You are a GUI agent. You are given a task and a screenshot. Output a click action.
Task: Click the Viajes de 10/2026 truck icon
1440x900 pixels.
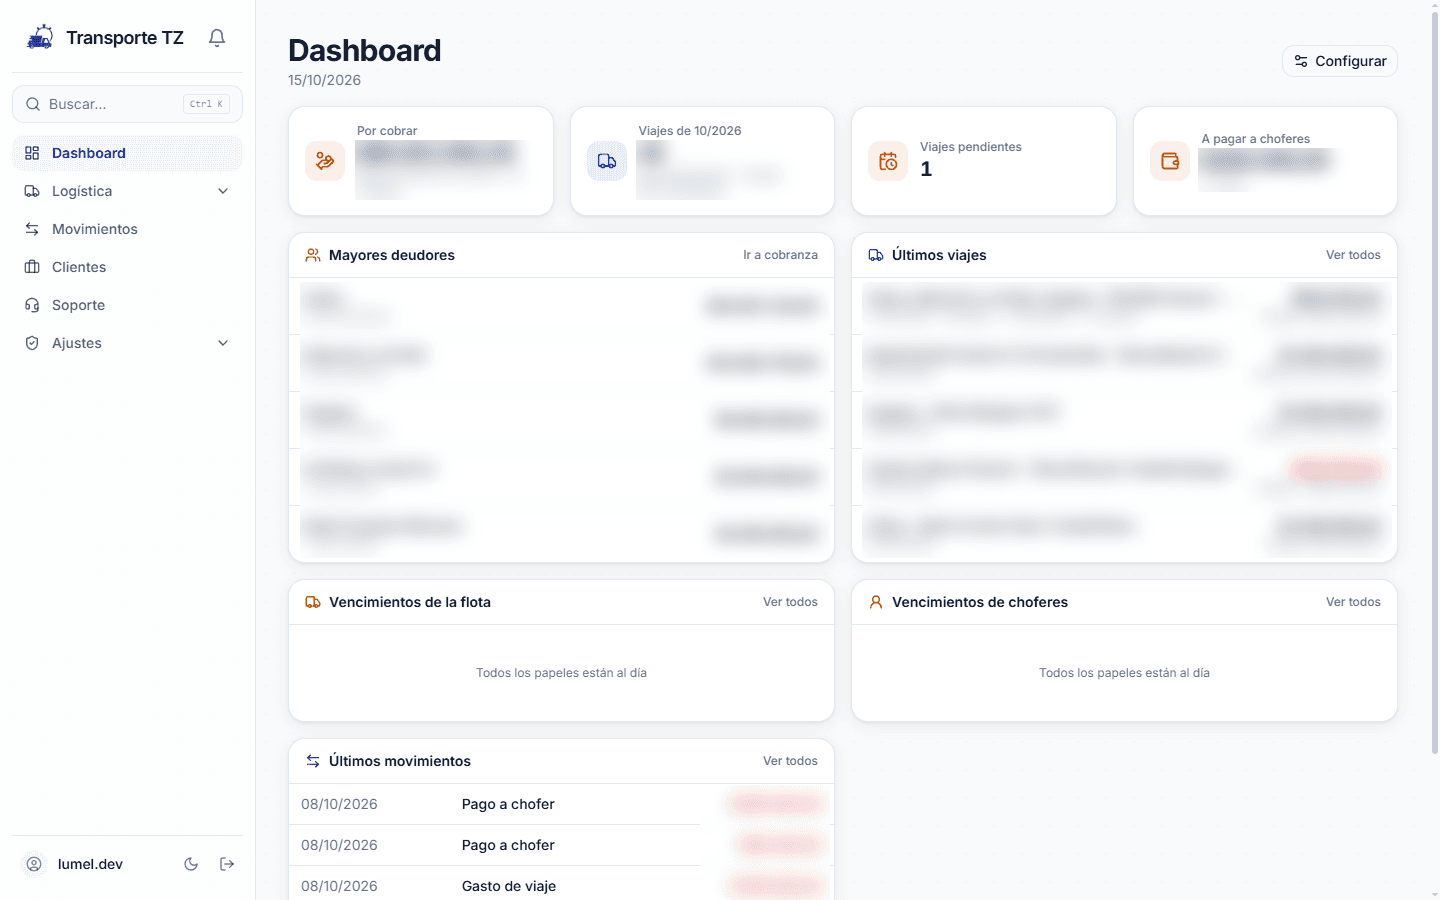pos(607,161)
